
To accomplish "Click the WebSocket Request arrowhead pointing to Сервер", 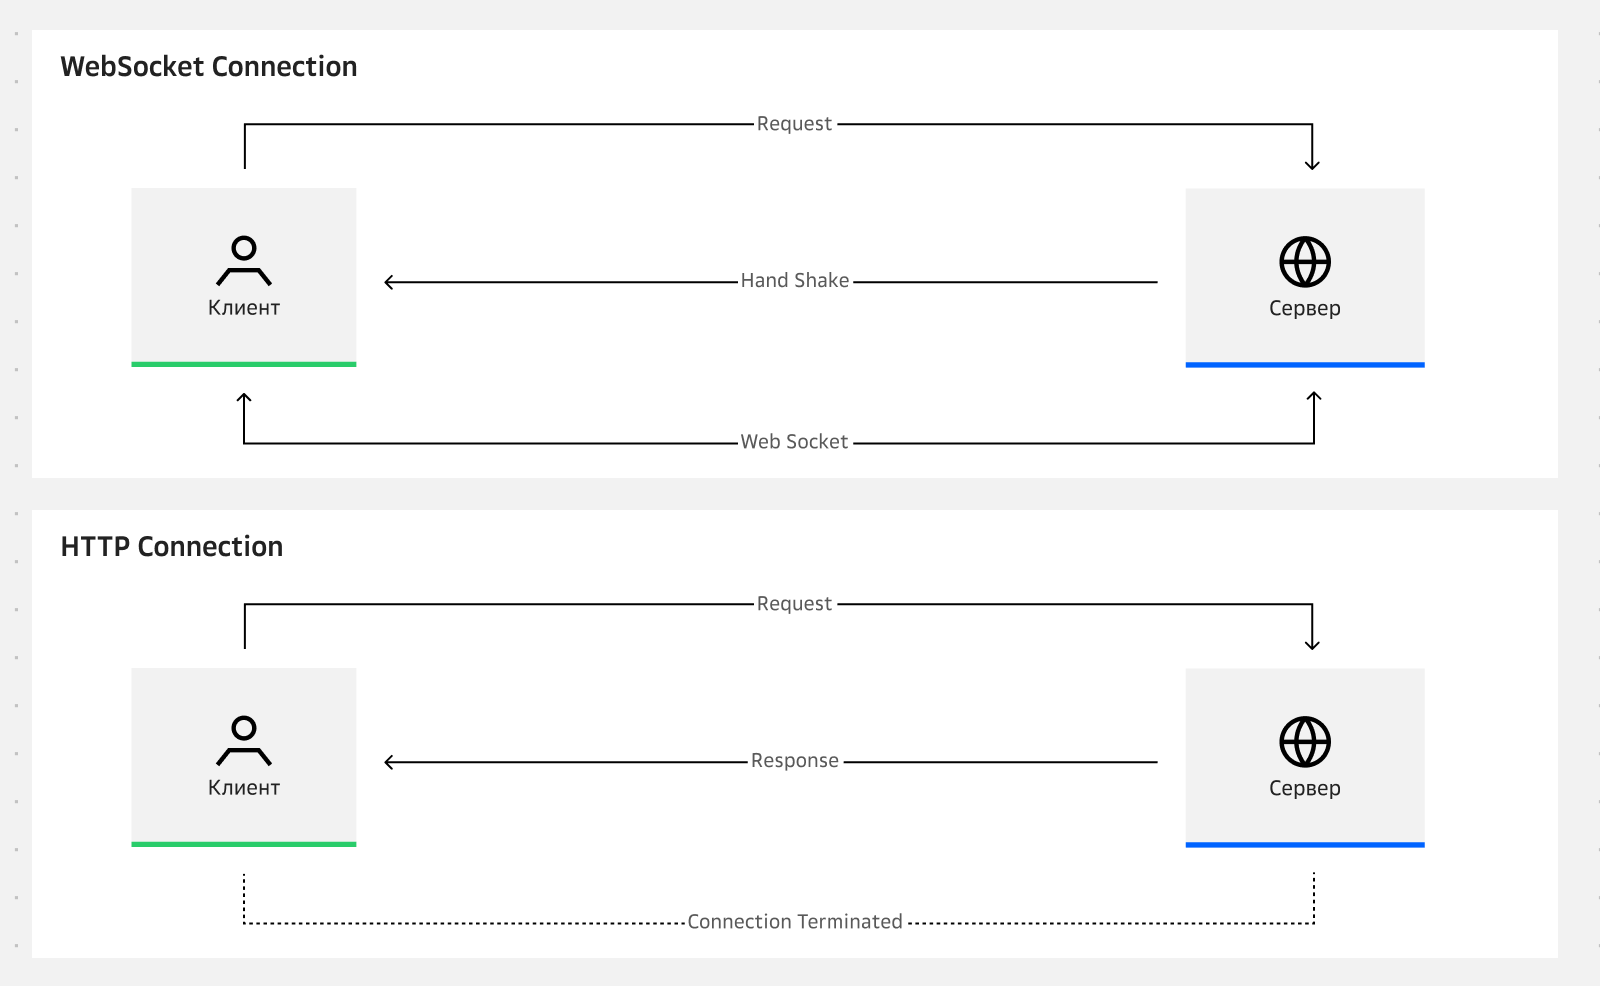I will (1312, 163).
